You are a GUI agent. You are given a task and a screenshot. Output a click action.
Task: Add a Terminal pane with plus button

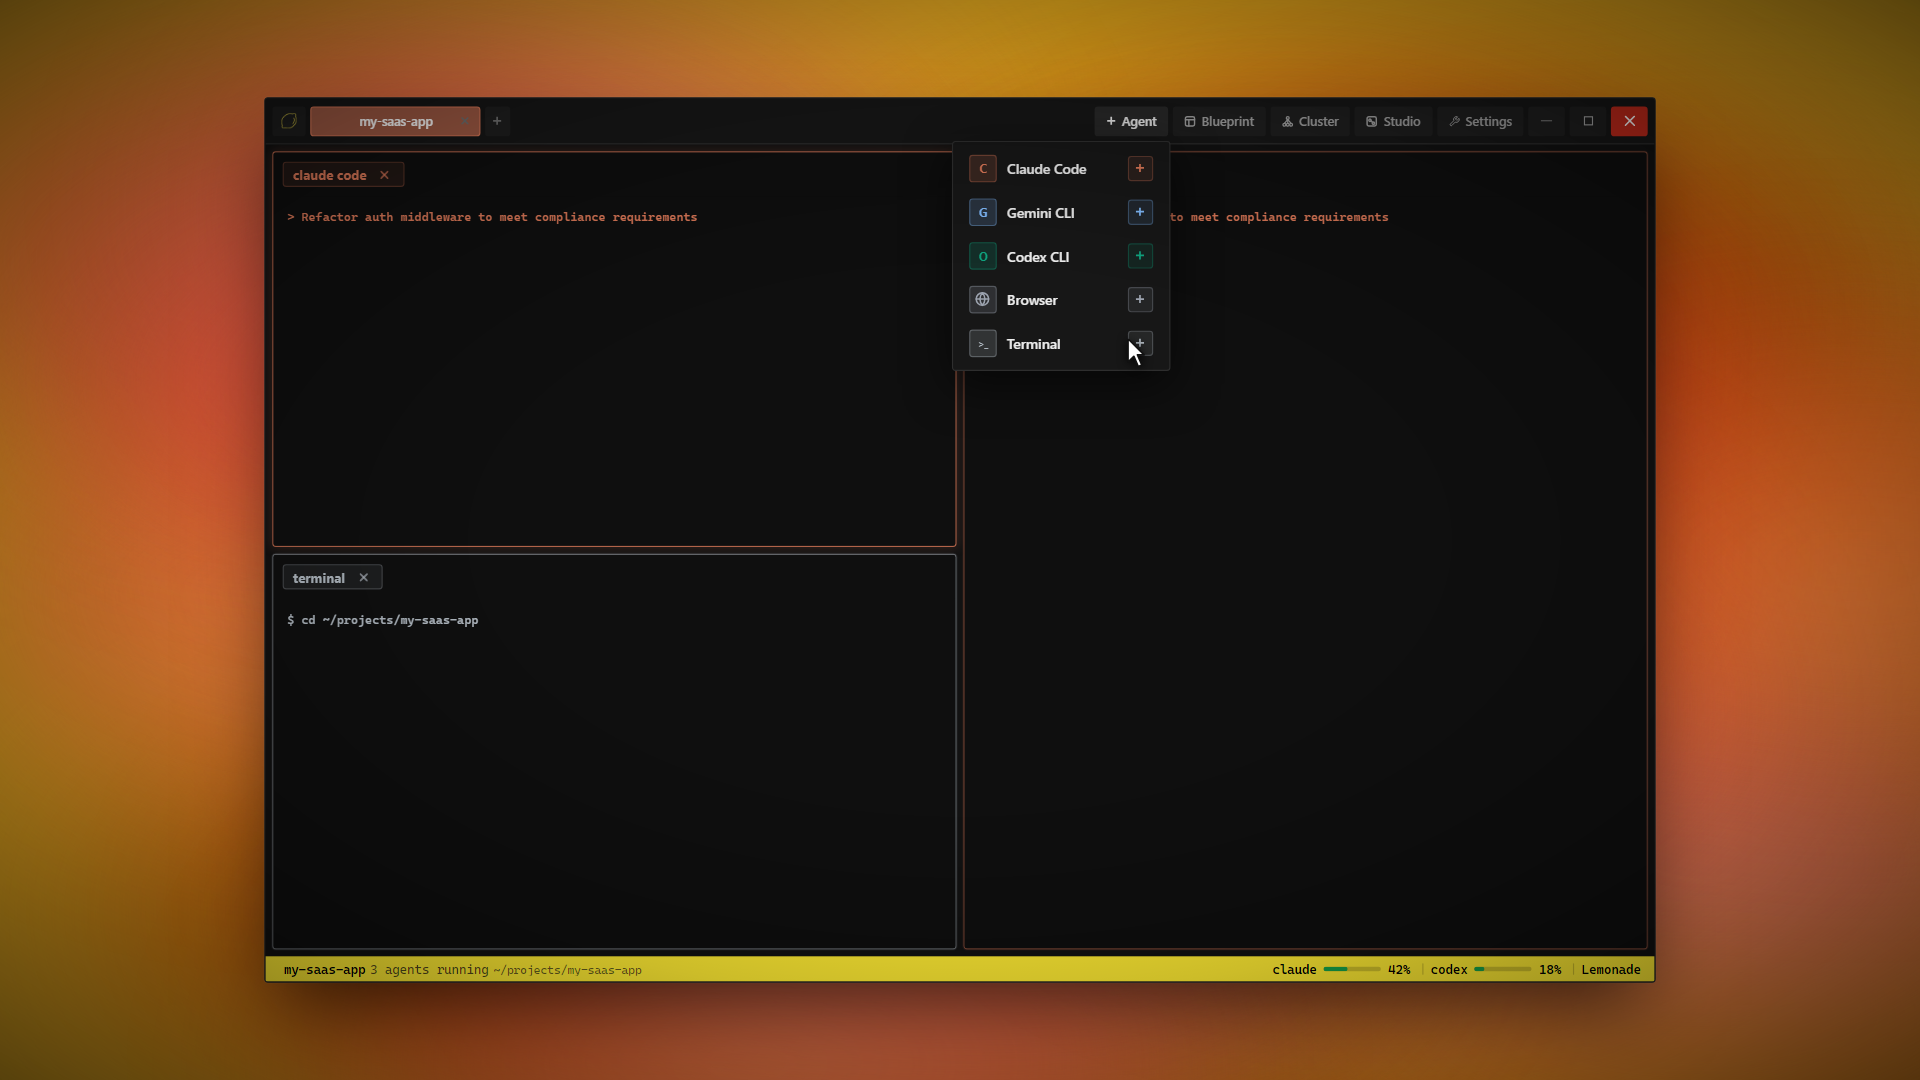tap(1140, 343)
